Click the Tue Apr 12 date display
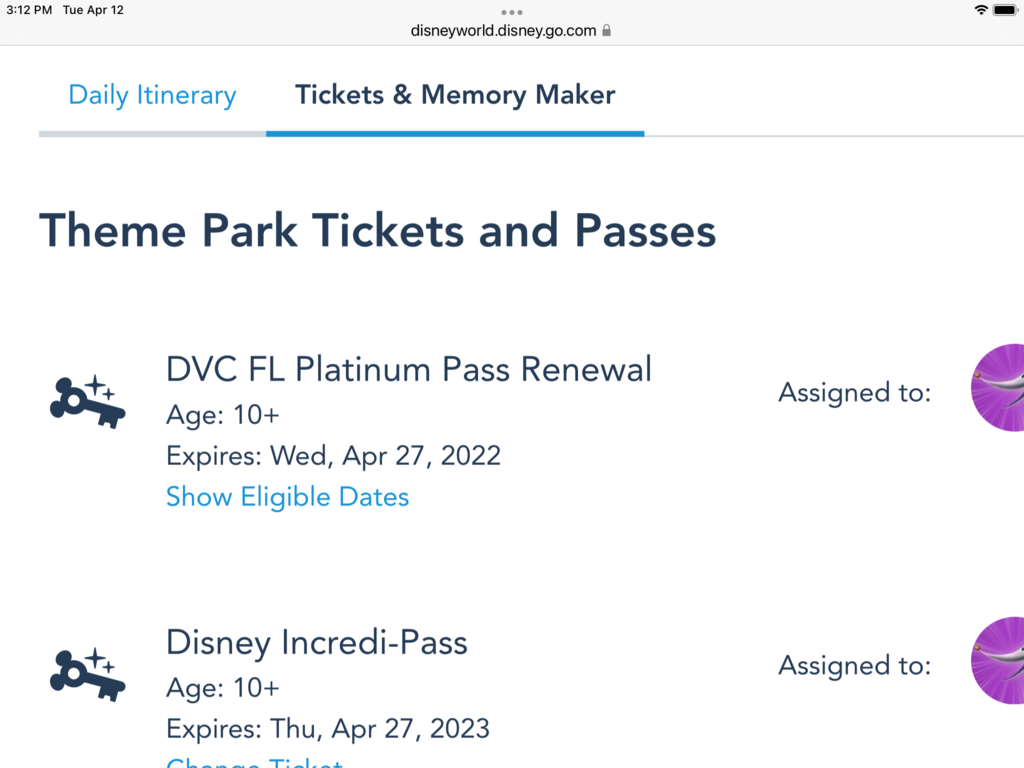 tap(92, 10)
